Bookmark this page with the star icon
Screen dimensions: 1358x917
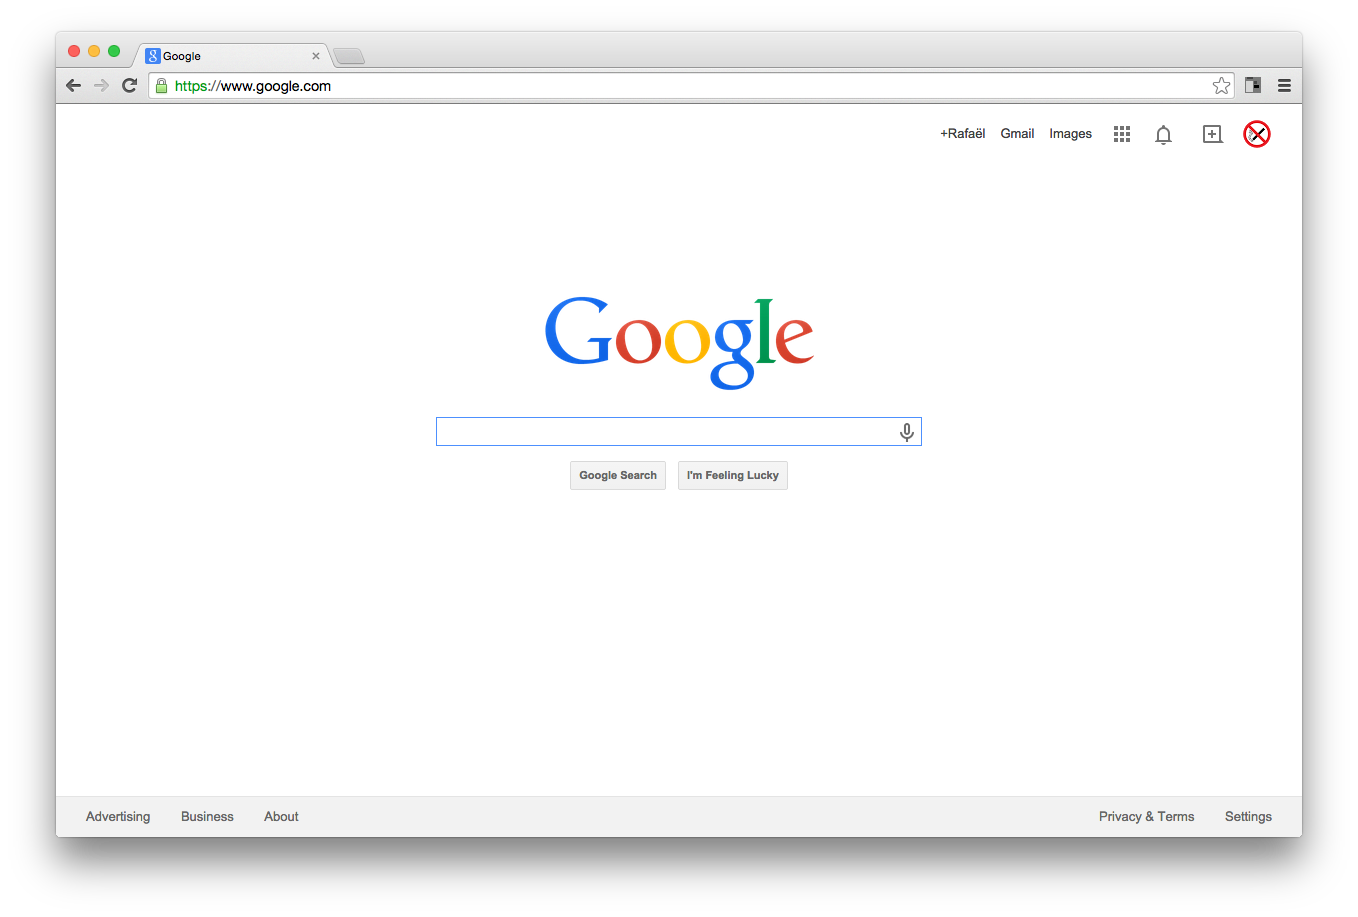point(1221,86)
